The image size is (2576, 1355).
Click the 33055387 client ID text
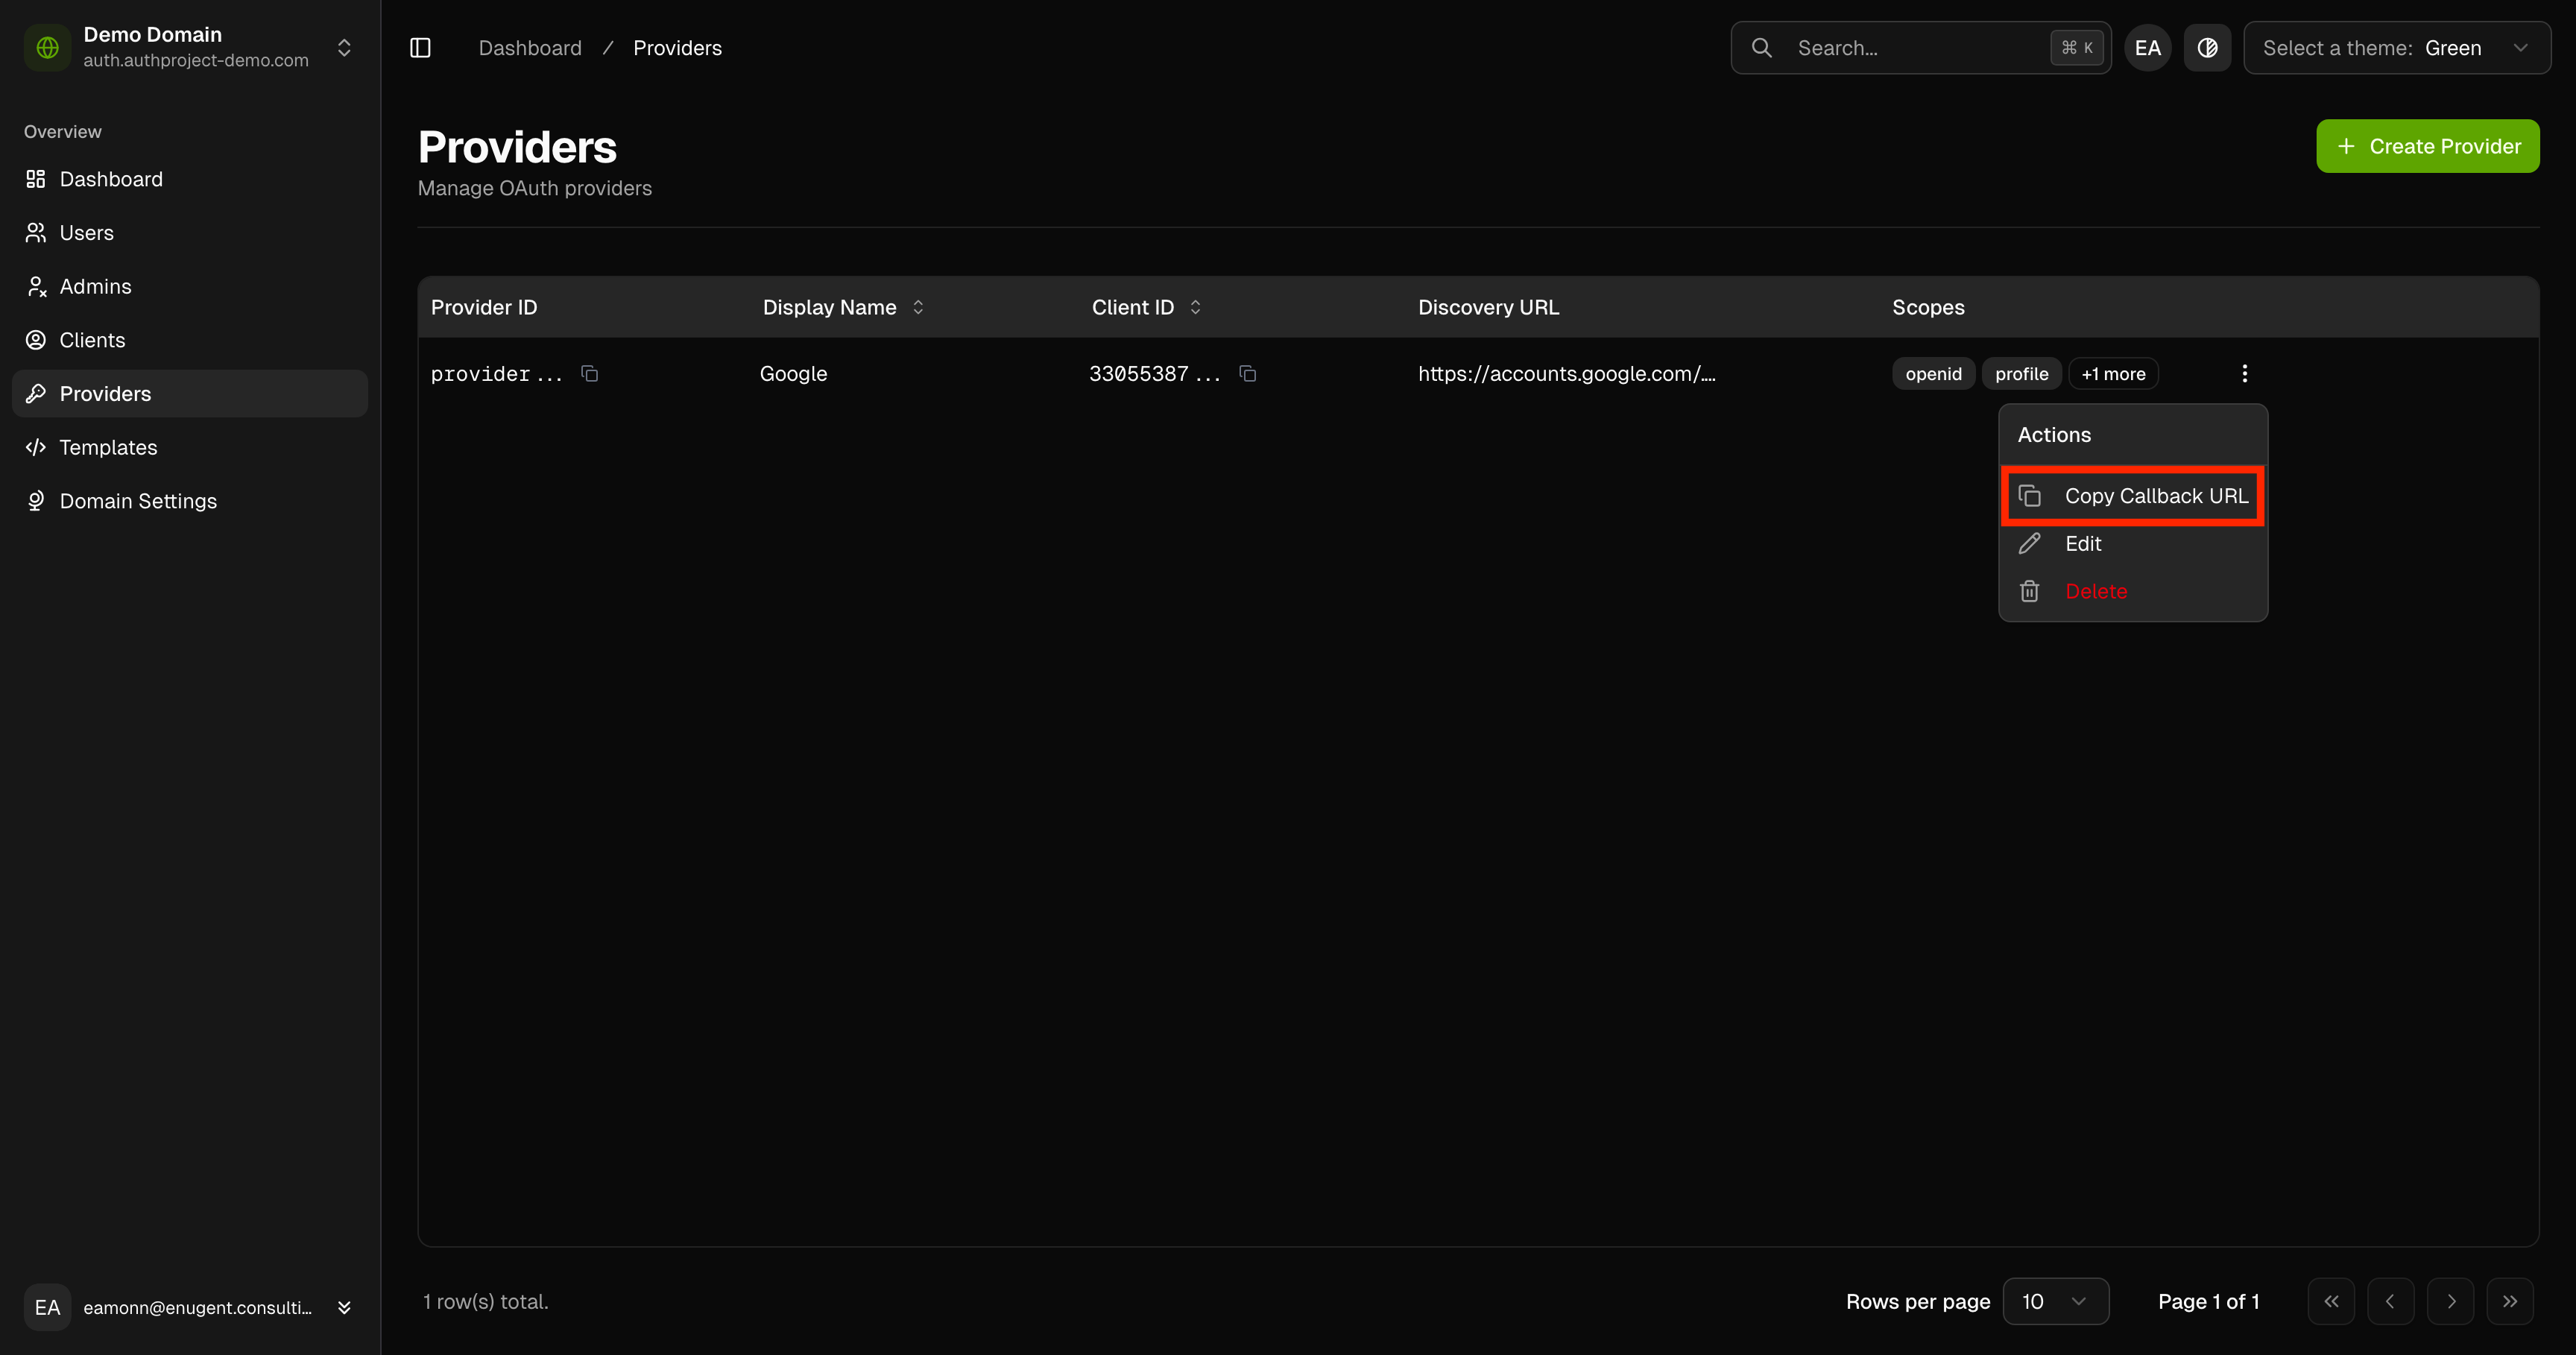(1155, 374)
